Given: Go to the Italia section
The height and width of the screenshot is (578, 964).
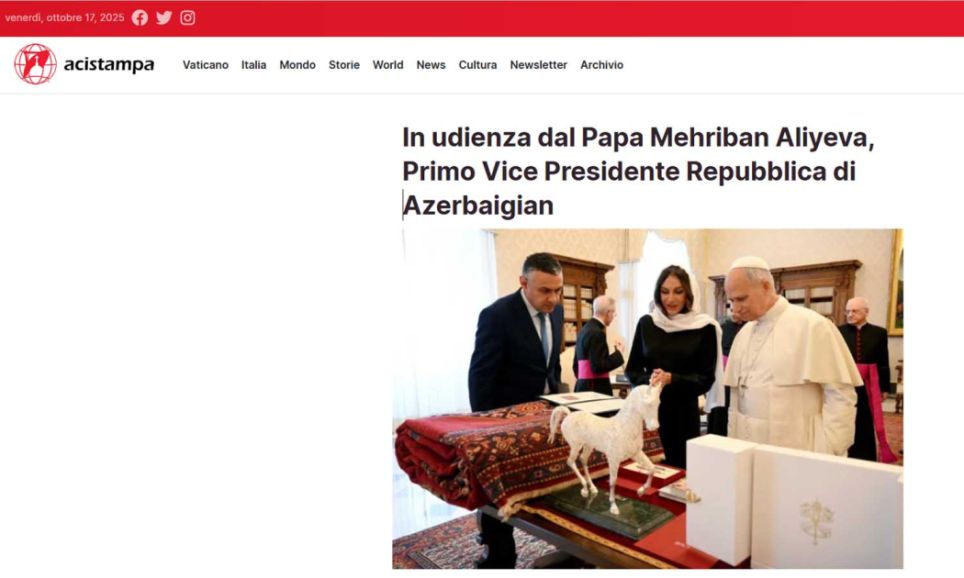Looking at the screenshot, I should pos(253,65).
